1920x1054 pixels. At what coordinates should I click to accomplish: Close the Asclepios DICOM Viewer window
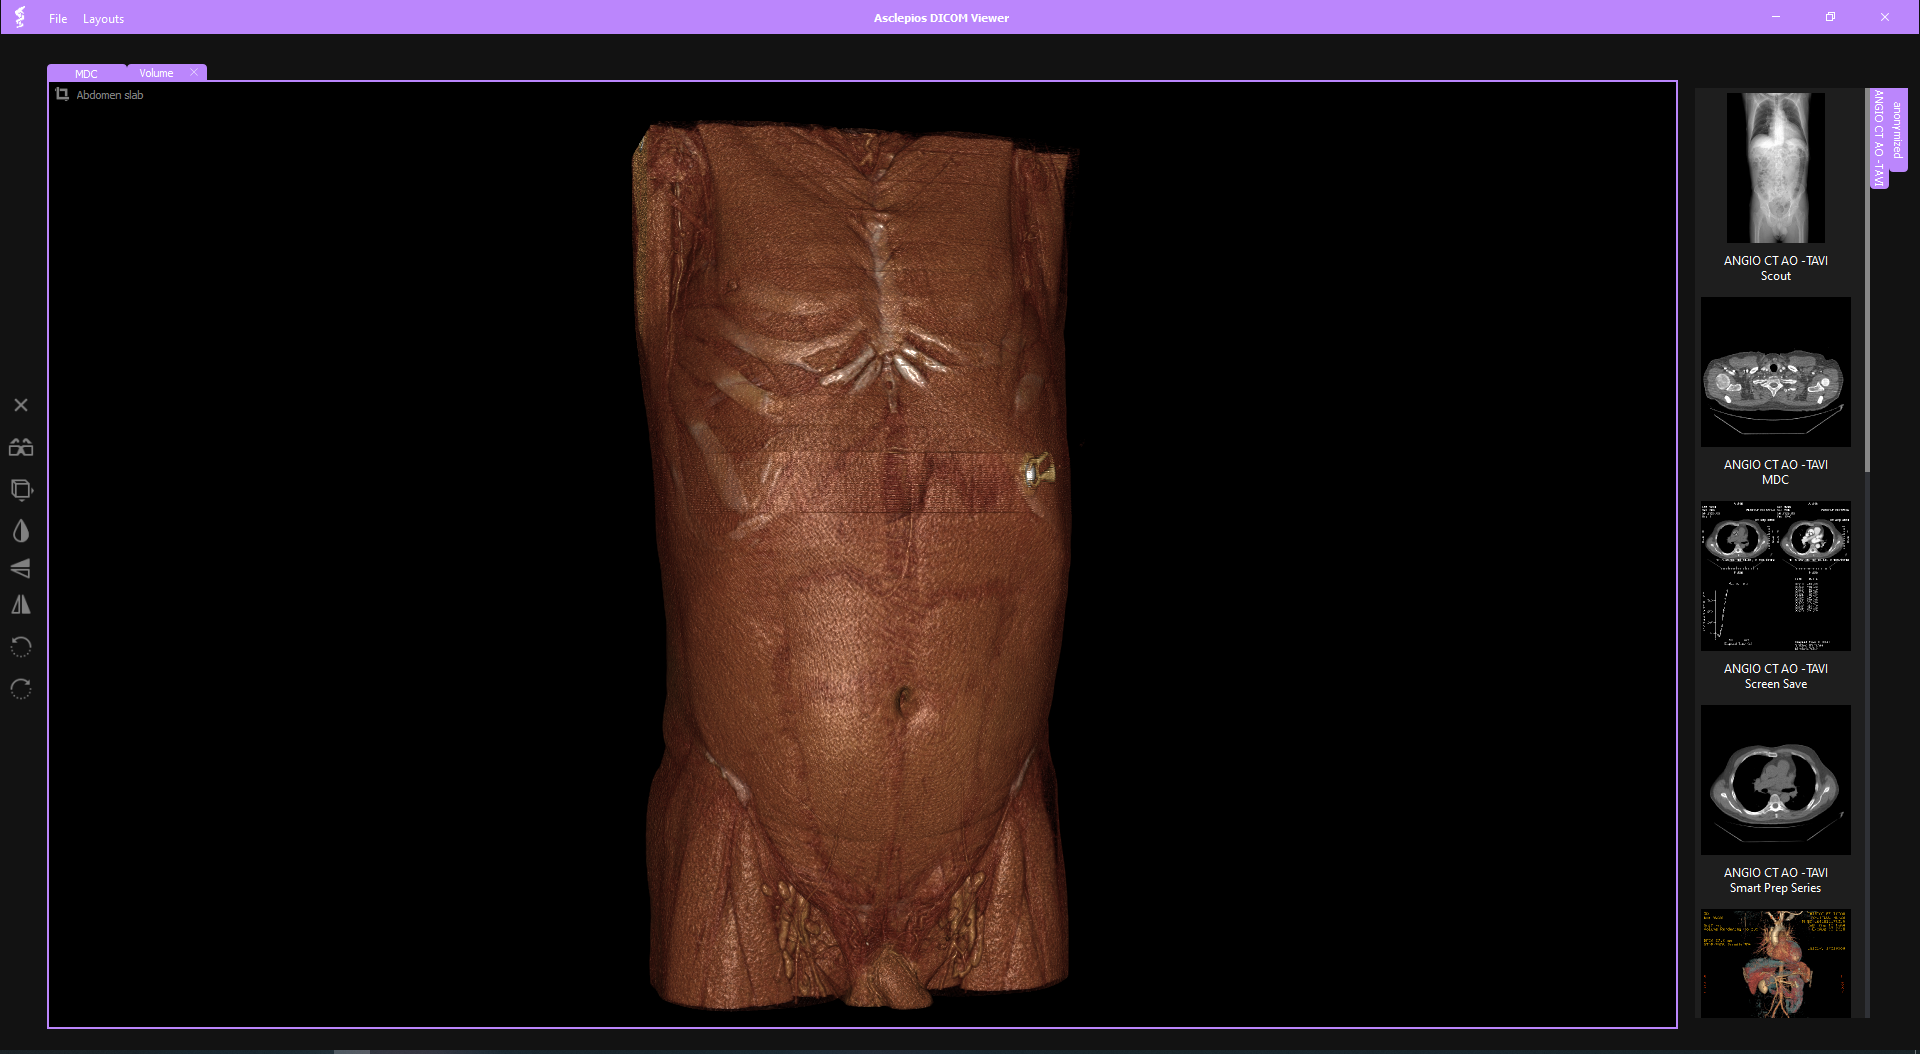click(1885, 17)
